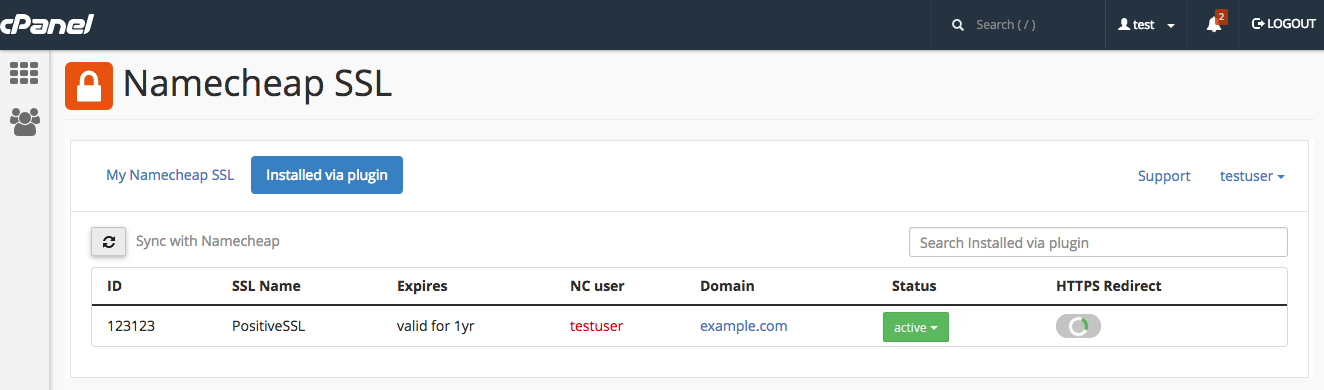The image size is (1324, 390).
Task: Click the PositiveSSL name cell
Action: coord(269,326)
